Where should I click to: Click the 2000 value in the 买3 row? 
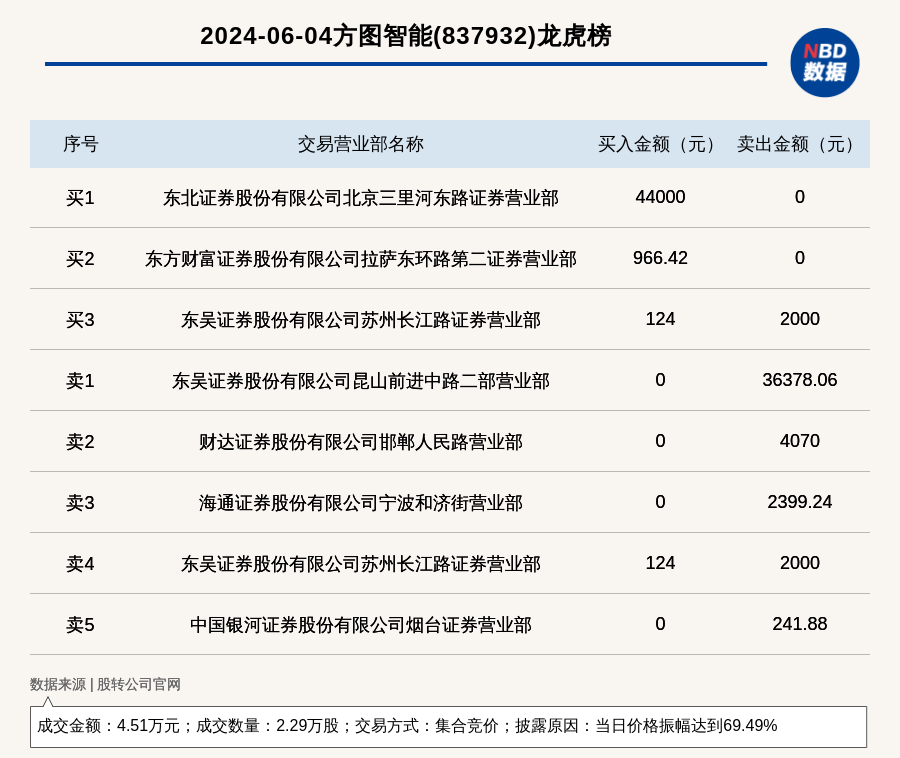pyautogui.click(x=800, y=318)
